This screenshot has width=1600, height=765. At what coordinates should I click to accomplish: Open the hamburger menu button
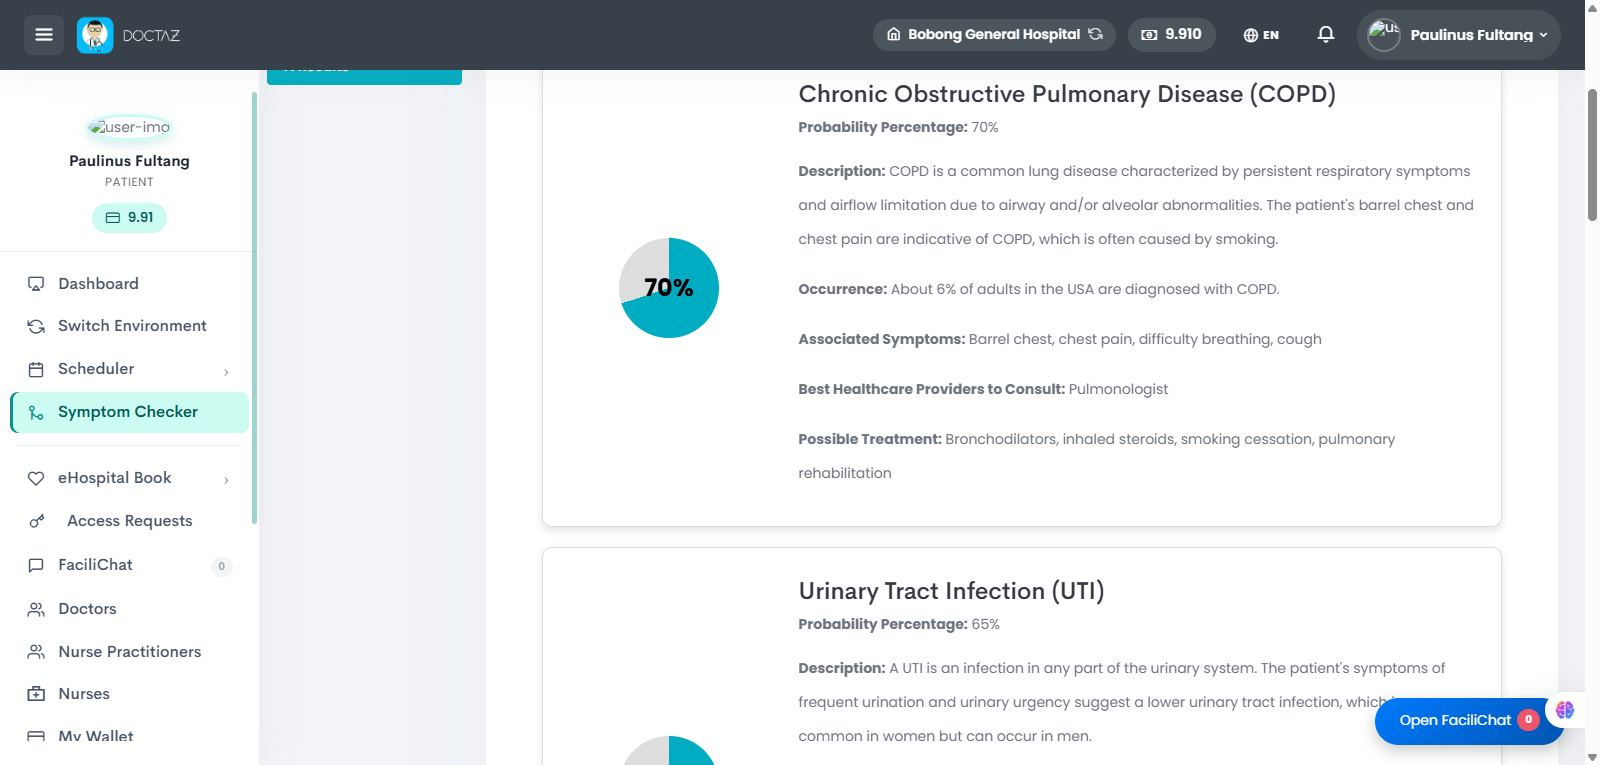(44, 35)
